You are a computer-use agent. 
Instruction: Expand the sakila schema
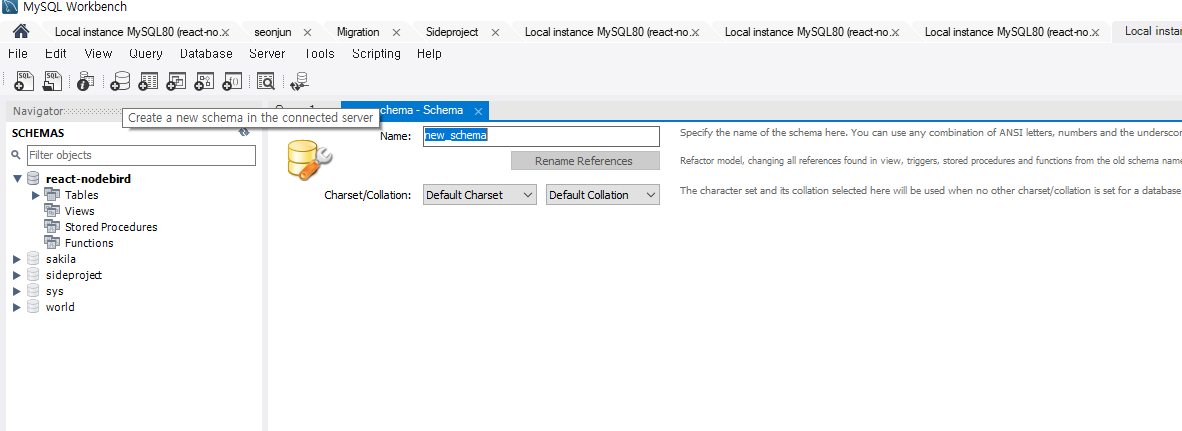(x=17, y=259)
